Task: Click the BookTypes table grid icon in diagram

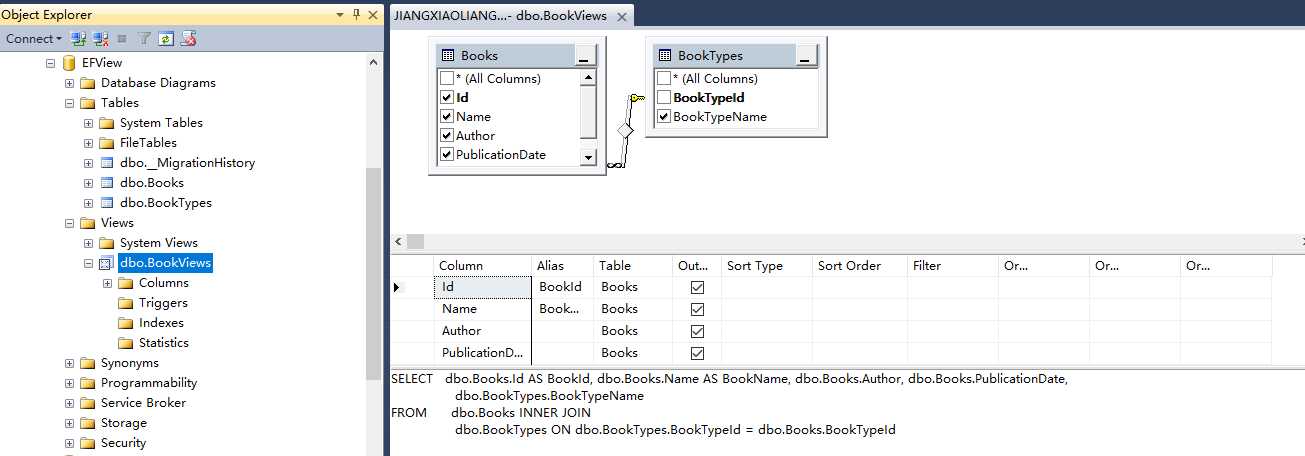Action: [x=664, y=55]
